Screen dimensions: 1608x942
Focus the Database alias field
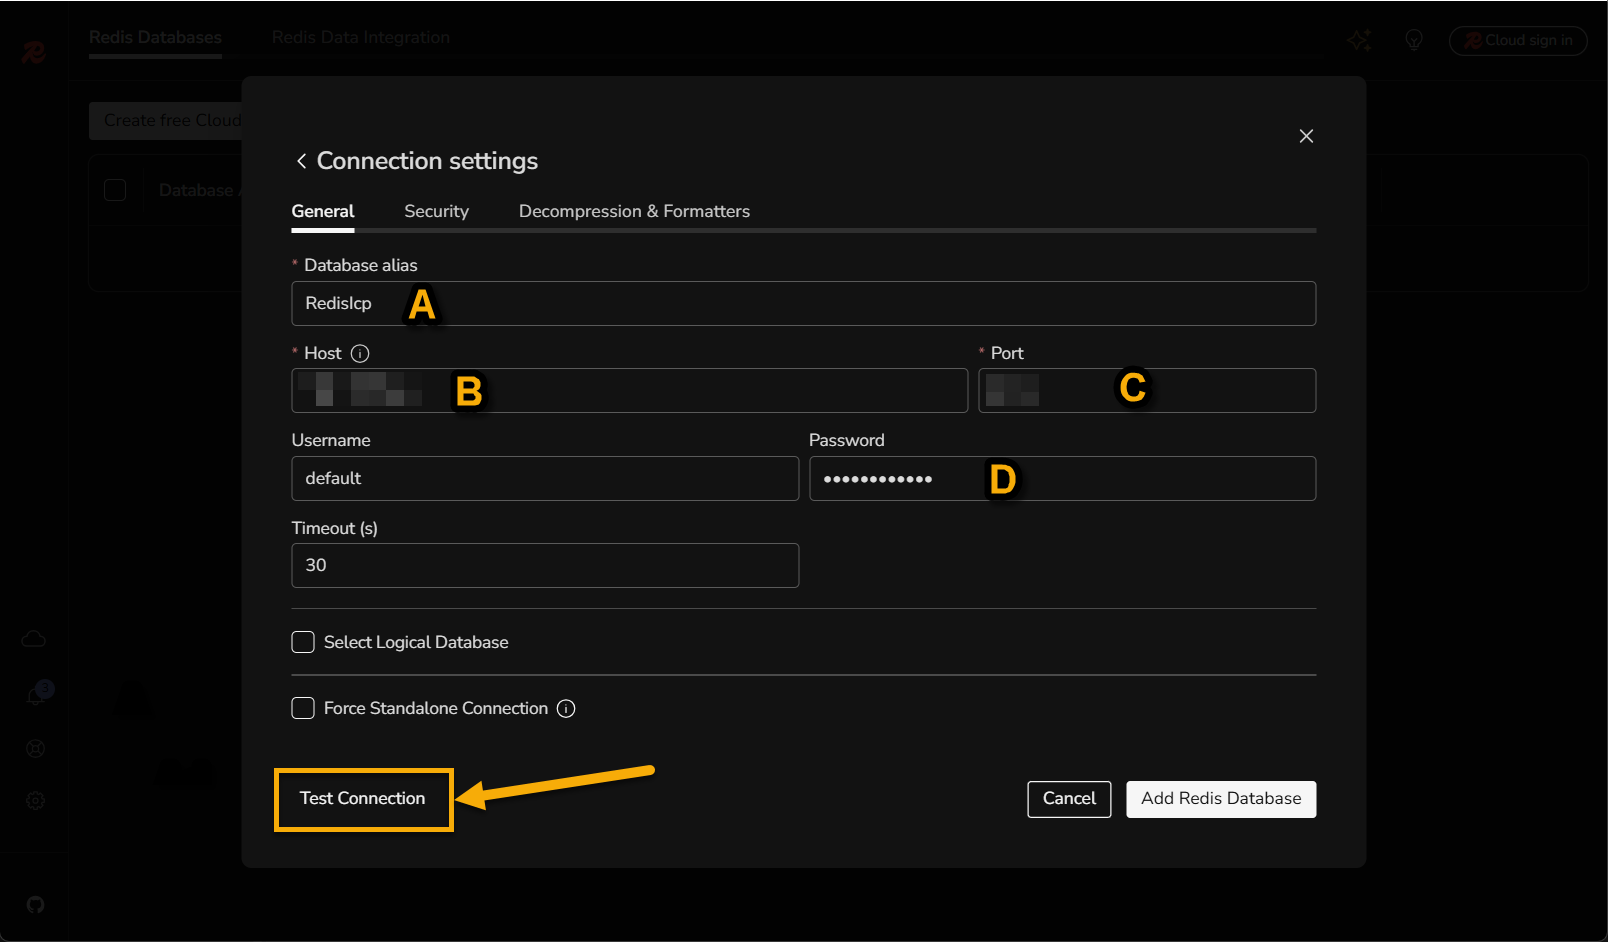(x=802, y=303)
